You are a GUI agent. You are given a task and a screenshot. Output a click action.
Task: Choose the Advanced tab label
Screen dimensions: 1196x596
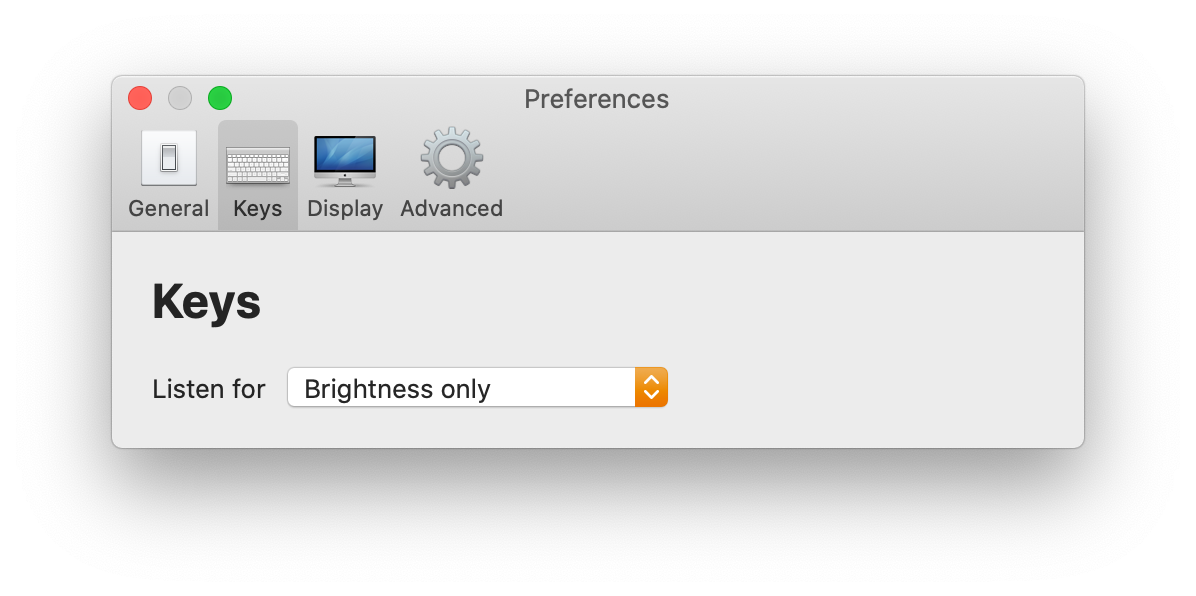(x=452, y=209)
